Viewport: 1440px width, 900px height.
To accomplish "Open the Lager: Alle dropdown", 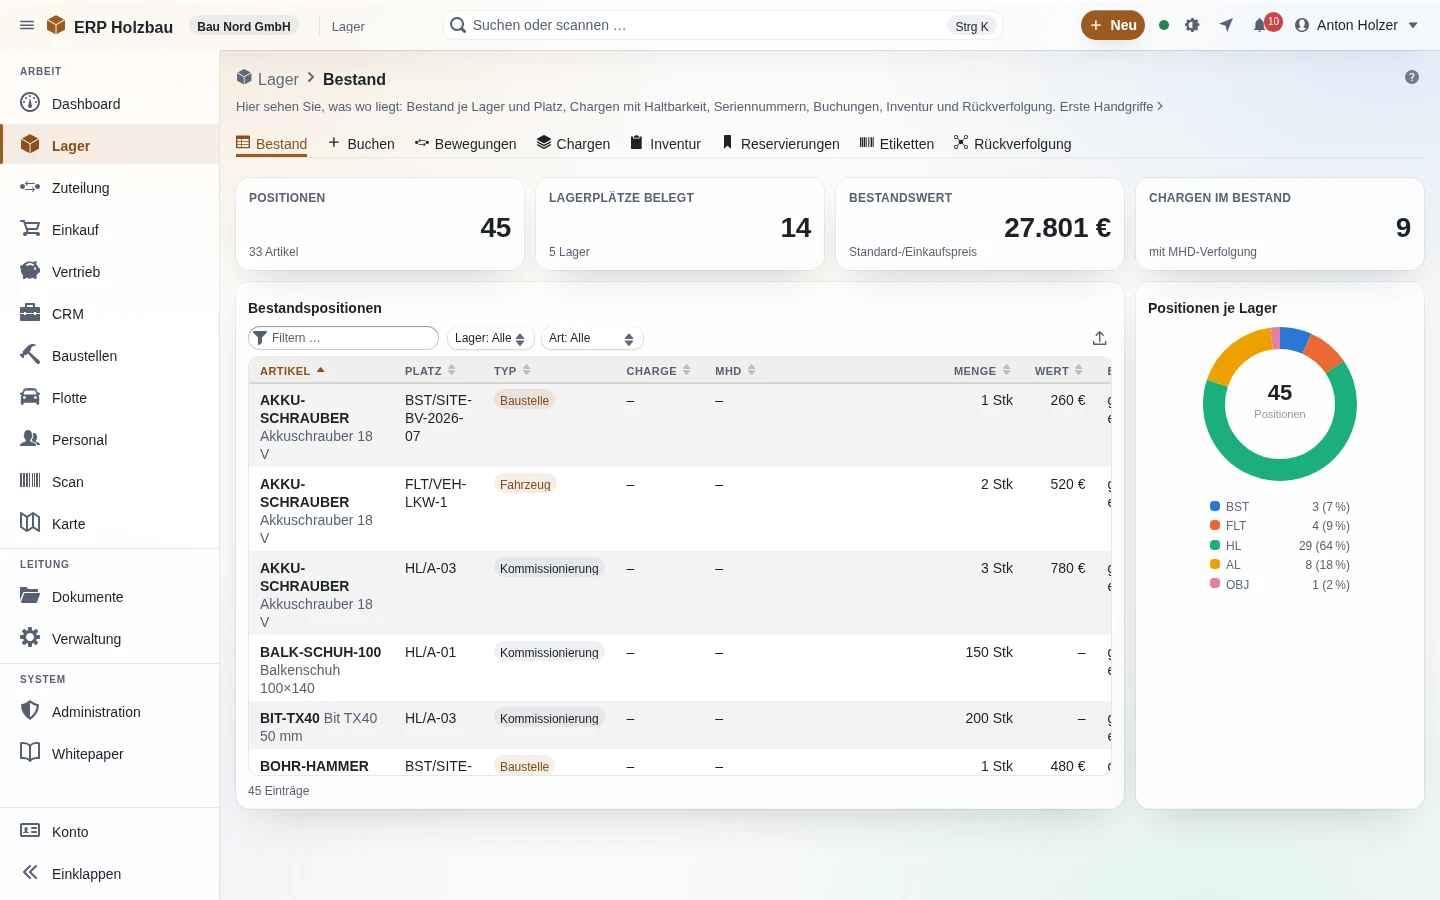I will pyautogui.click(x=491, y=338).
